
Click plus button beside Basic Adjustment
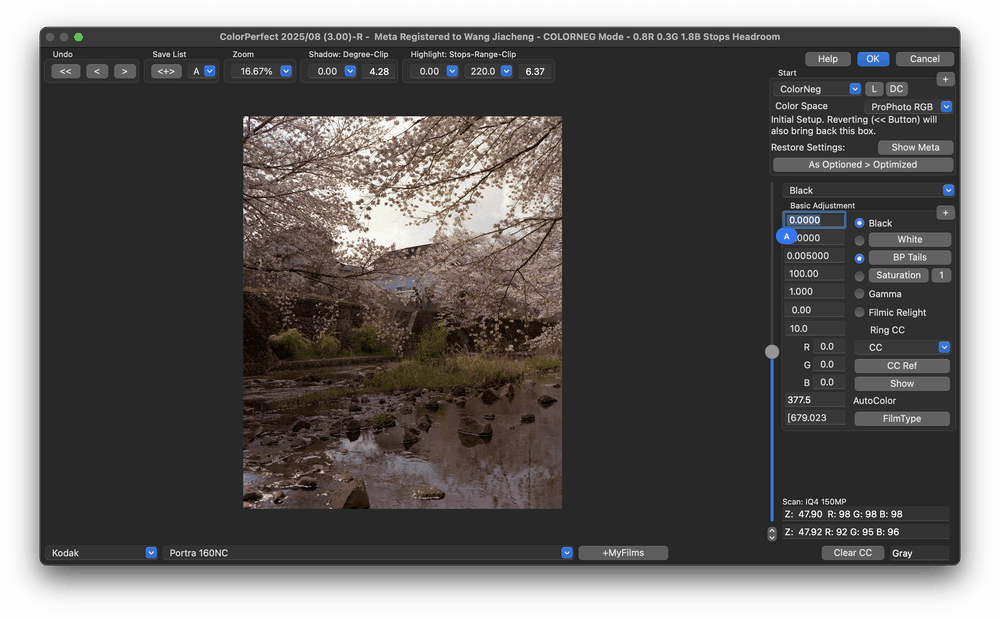coord(945,212)
